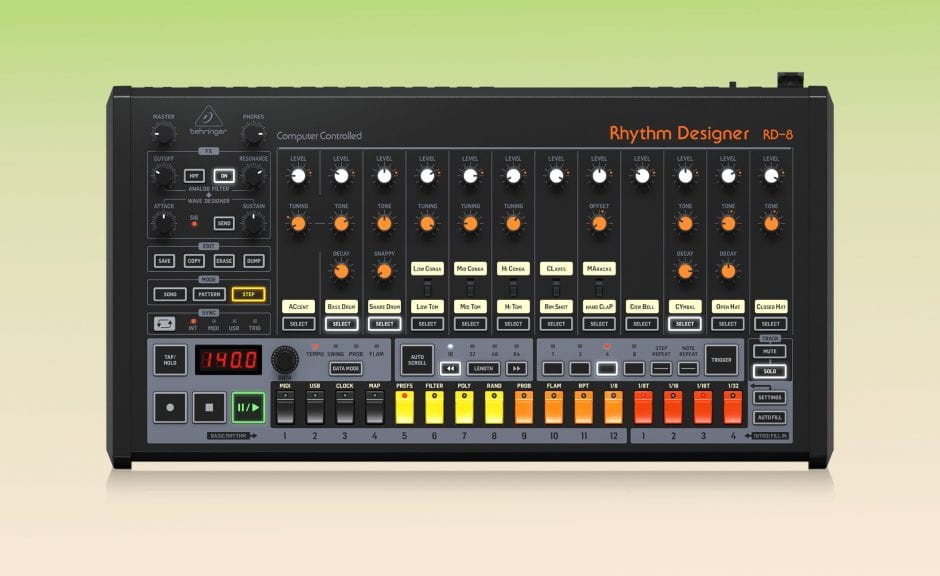This screenshot has width=940, height=576.
Task: Tap the Trigger button in the track section
Action: point(720,359)
